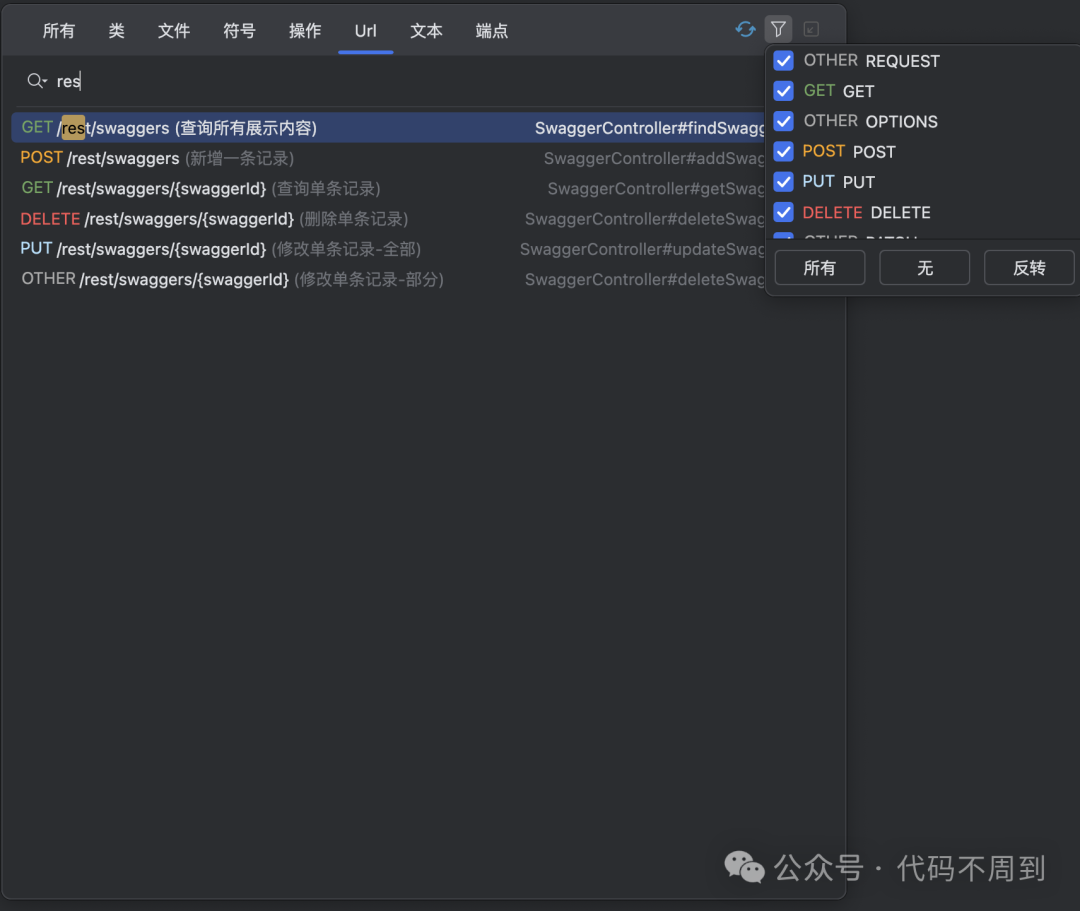Image resolution: width=1080 pixels, height=911 pixels.
Task: Toggle the PUT filter checkbox
Action: pyautogui.click(x=783, y=181)
